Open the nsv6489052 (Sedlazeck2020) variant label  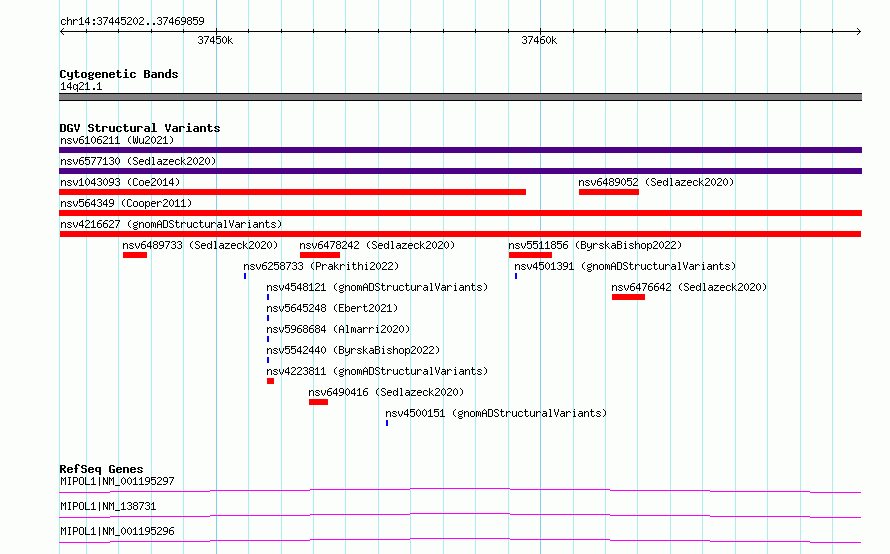(656, 182)
